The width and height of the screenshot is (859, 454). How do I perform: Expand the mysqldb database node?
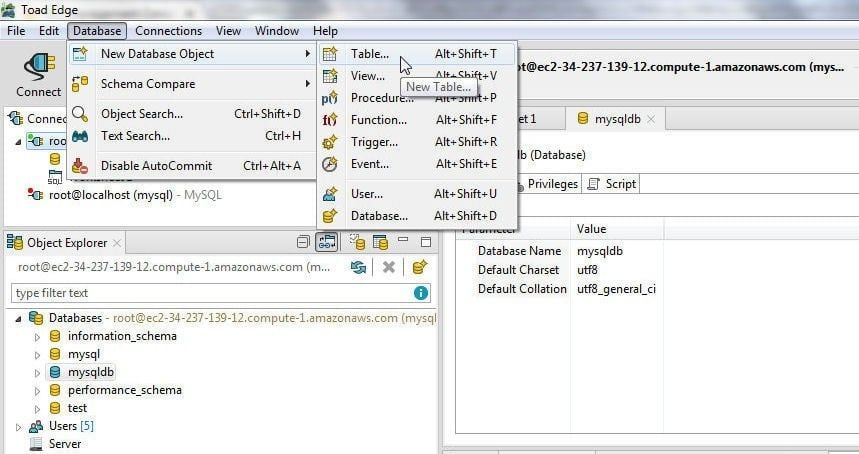(x=37, y=373)
